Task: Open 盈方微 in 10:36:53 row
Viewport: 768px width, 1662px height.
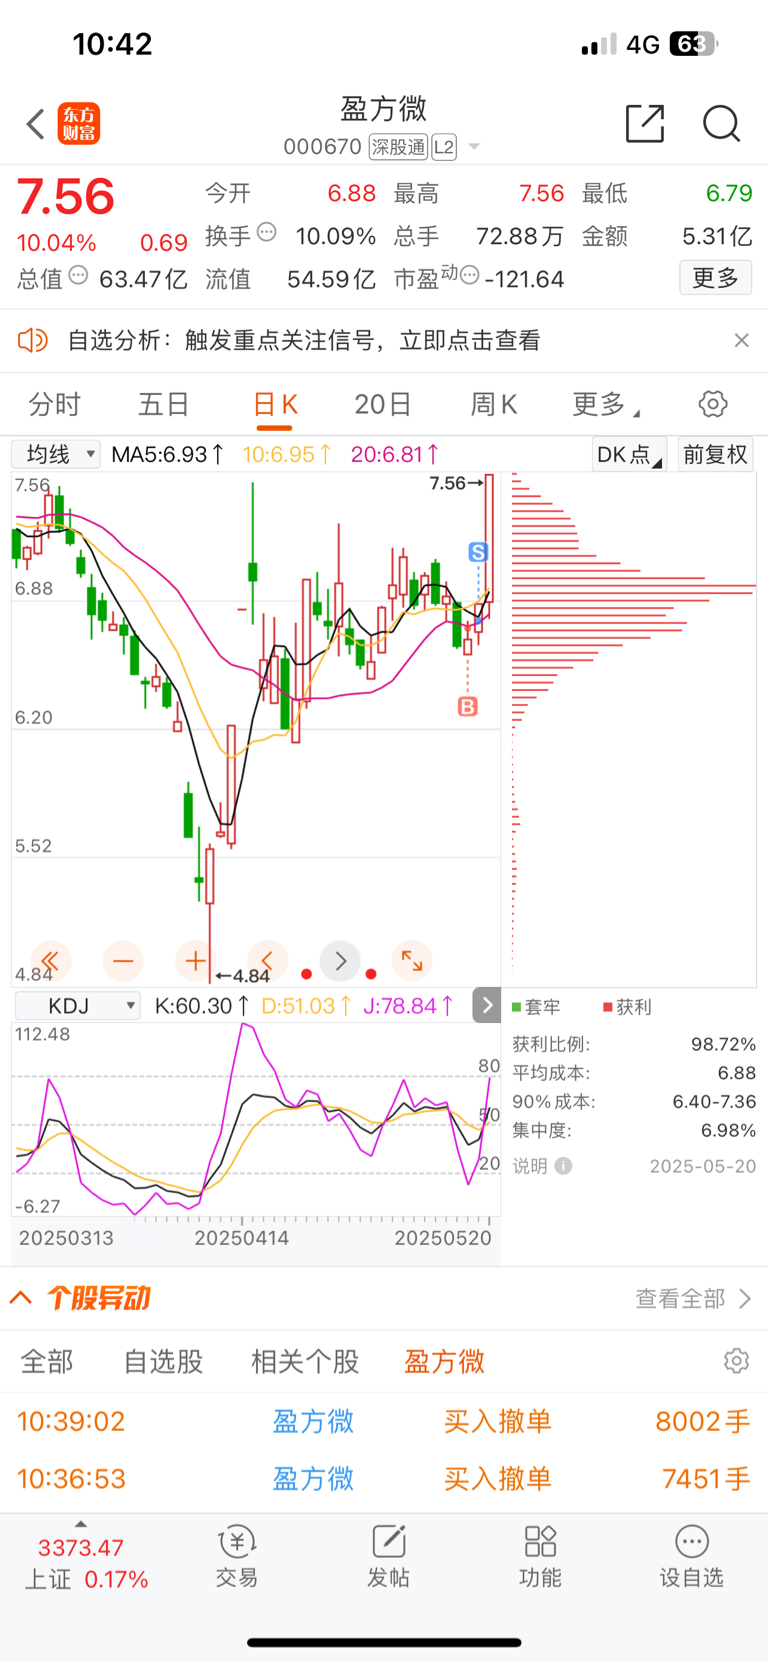Action: [313, 1479]
